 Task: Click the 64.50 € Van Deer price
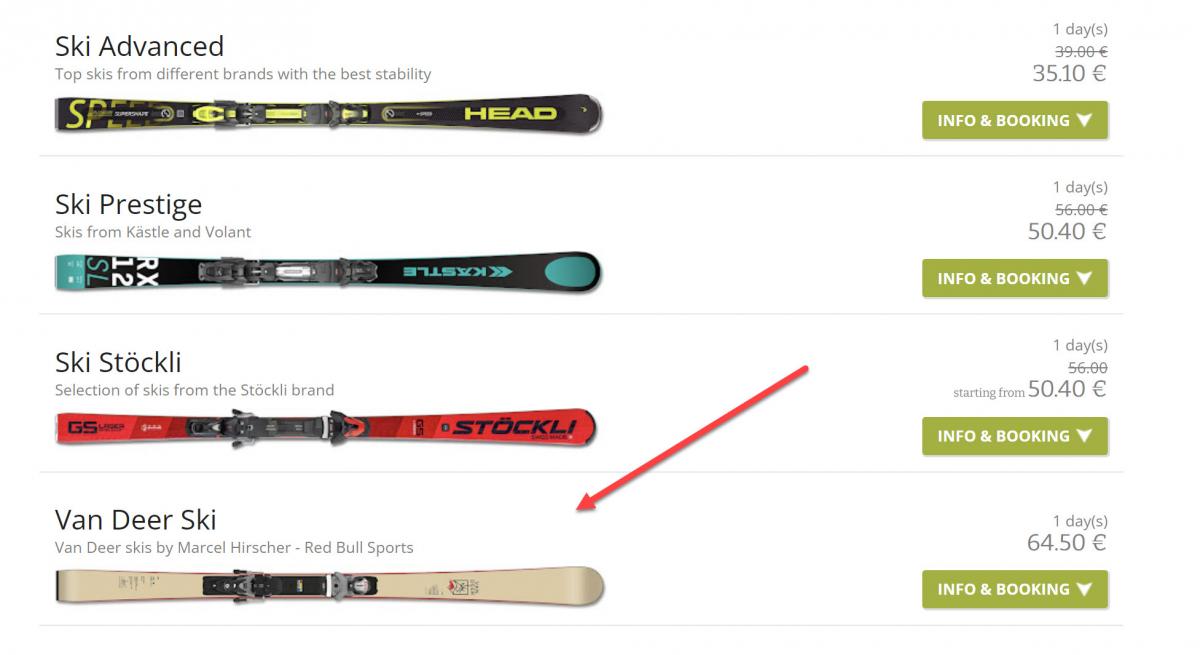pyautogui.click(x=1066, y=543)
